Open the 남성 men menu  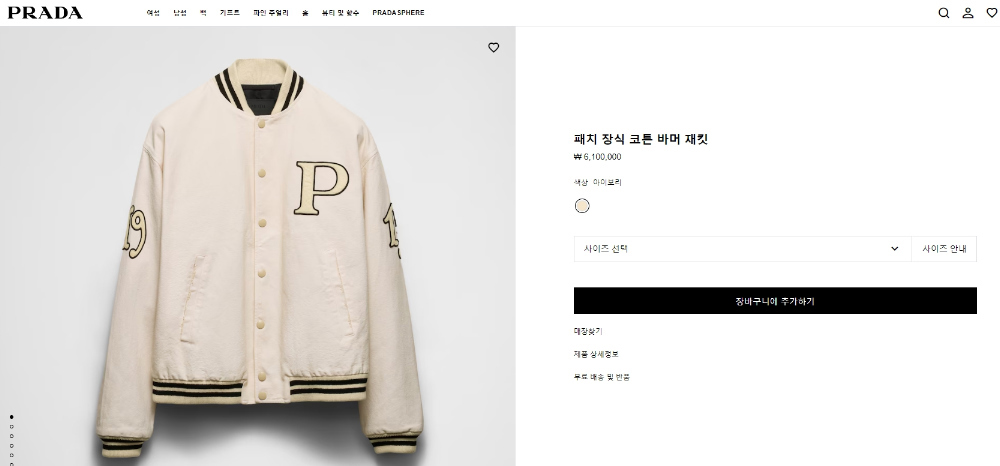tap(180, 13)
